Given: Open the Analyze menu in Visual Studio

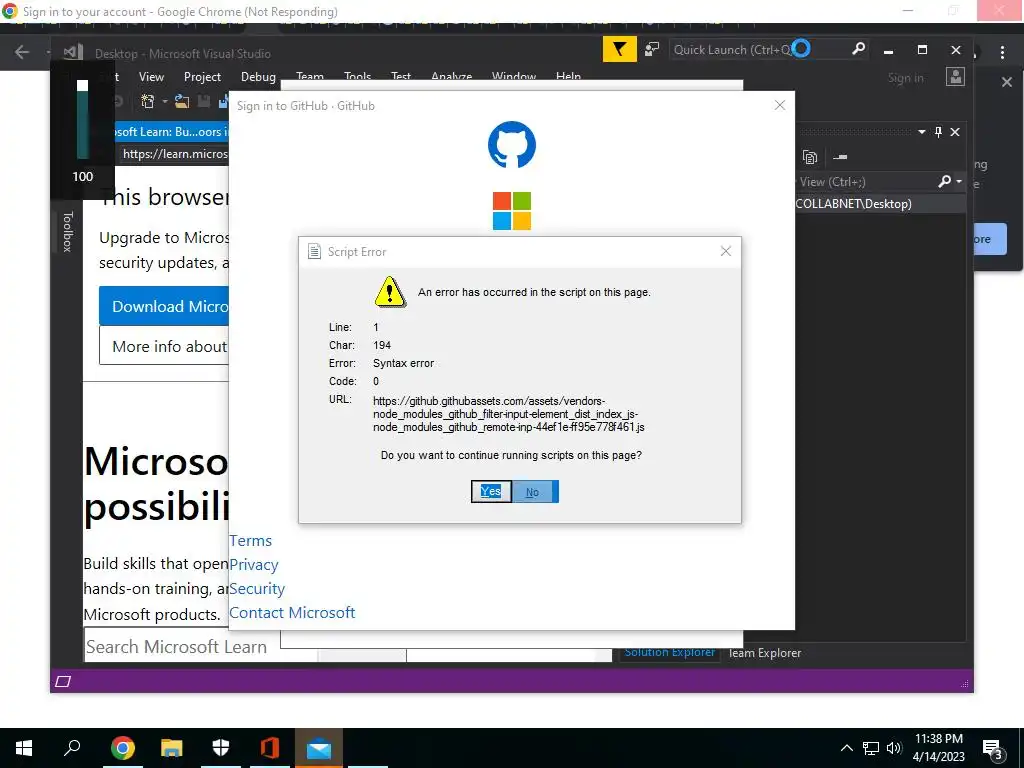Looking at the screenshot, I should pyautogui.click(x=451, y=76).
